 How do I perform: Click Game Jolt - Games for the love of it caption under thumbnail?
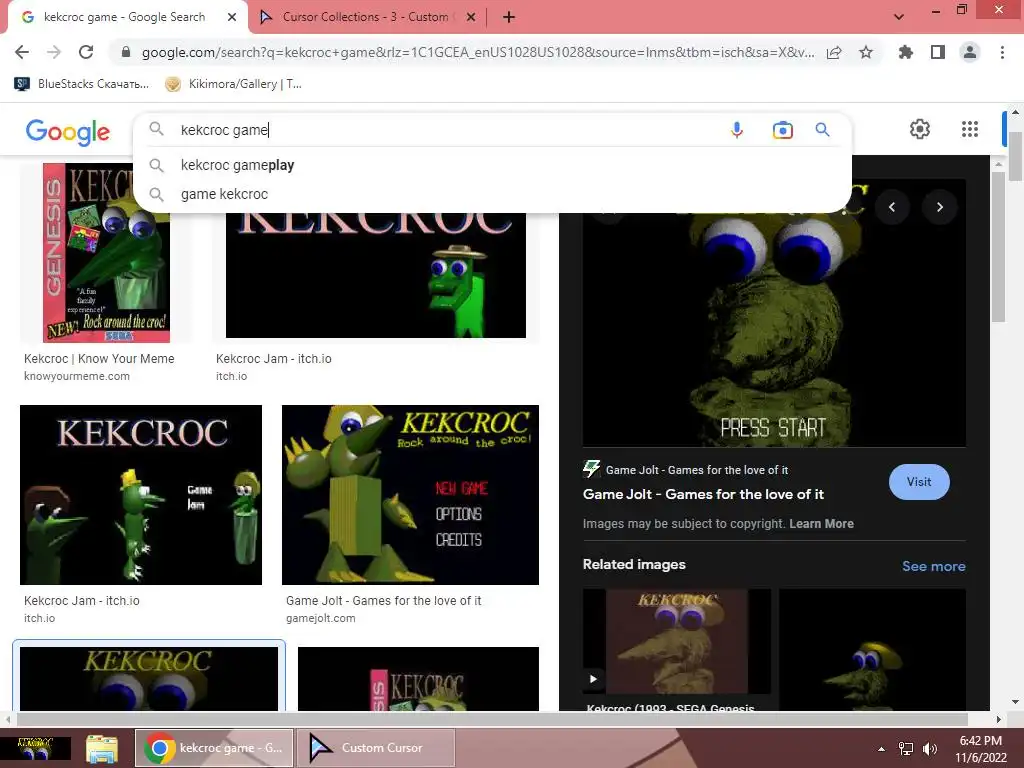(x=383, y=601)
